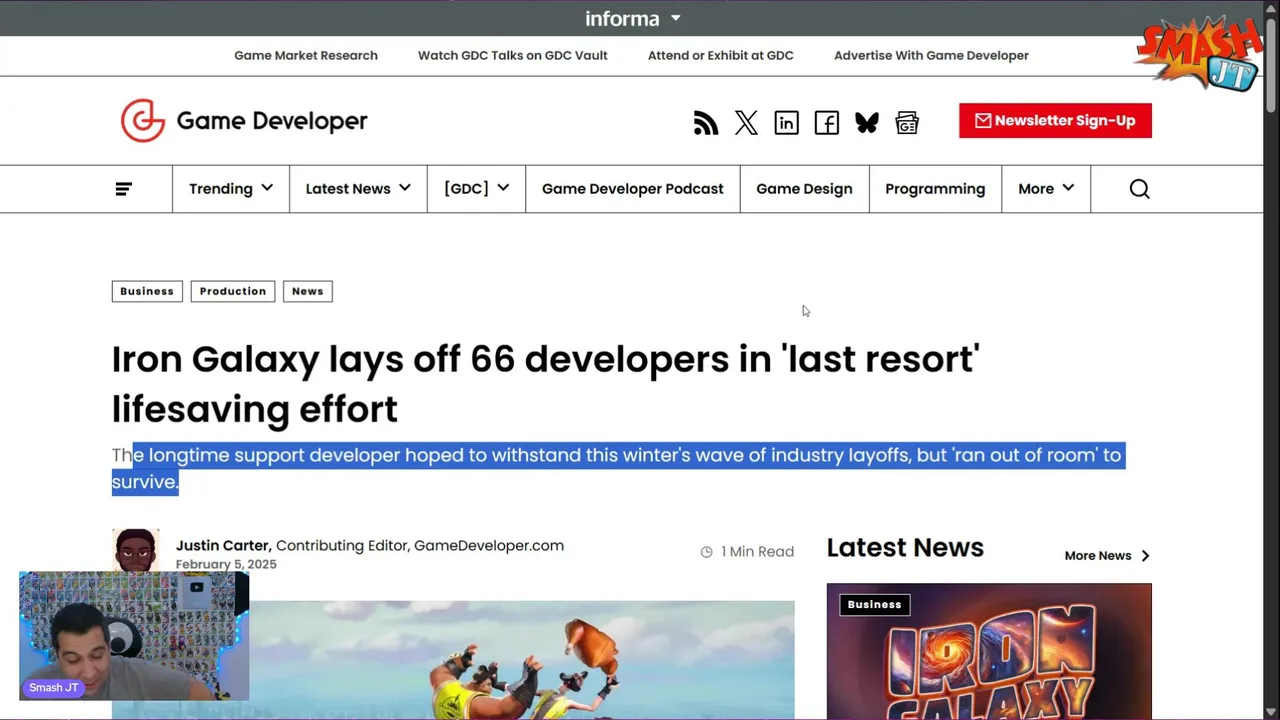
Task: Click the More News link
Action: pyautogui.click(x=1107, y=556)
